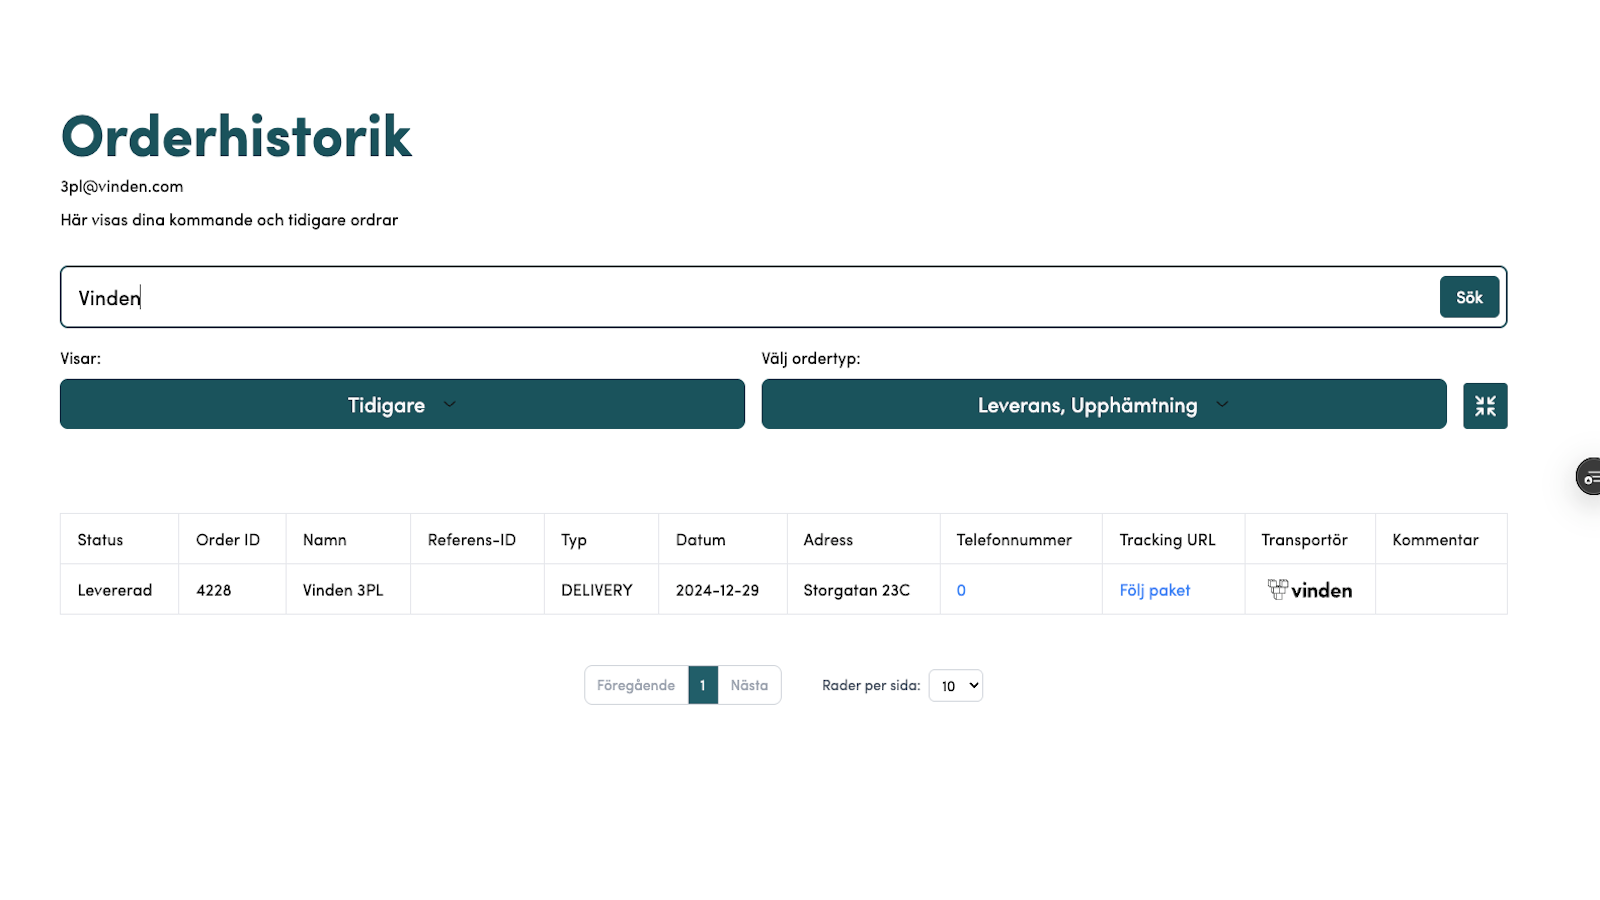Click the Tracking URL column header
Viewport: 1600px width, 900px height.
(1173, 539)
